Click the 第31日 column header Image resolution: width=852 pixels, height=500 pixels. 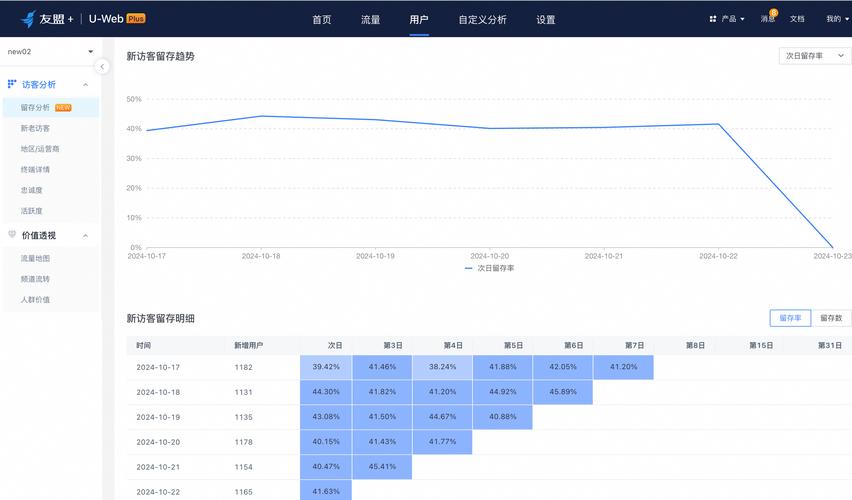click(x=830, y=346)
